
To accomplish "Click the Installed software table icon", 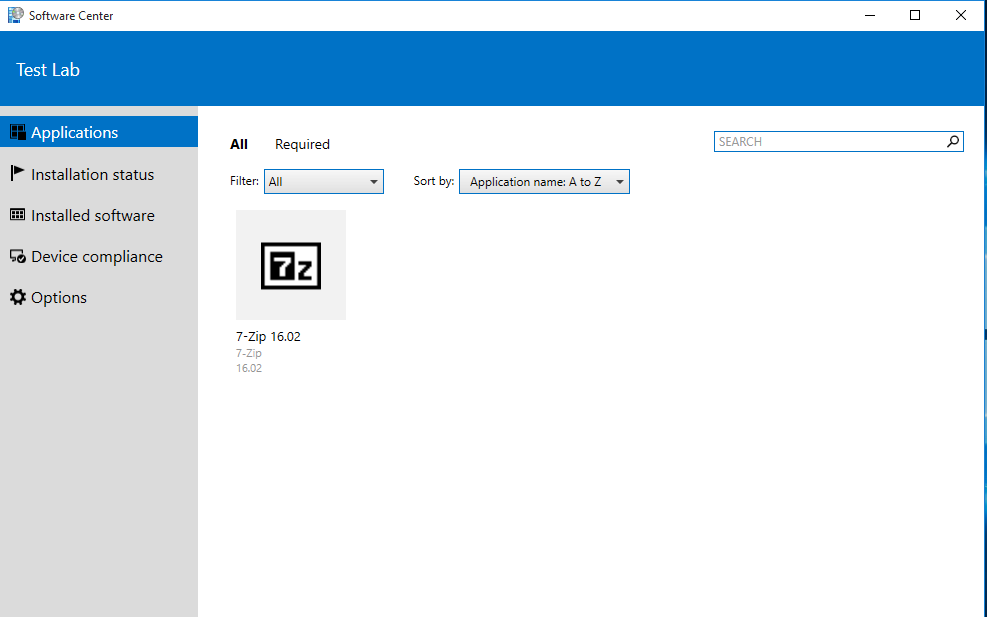I will [18, 215].
